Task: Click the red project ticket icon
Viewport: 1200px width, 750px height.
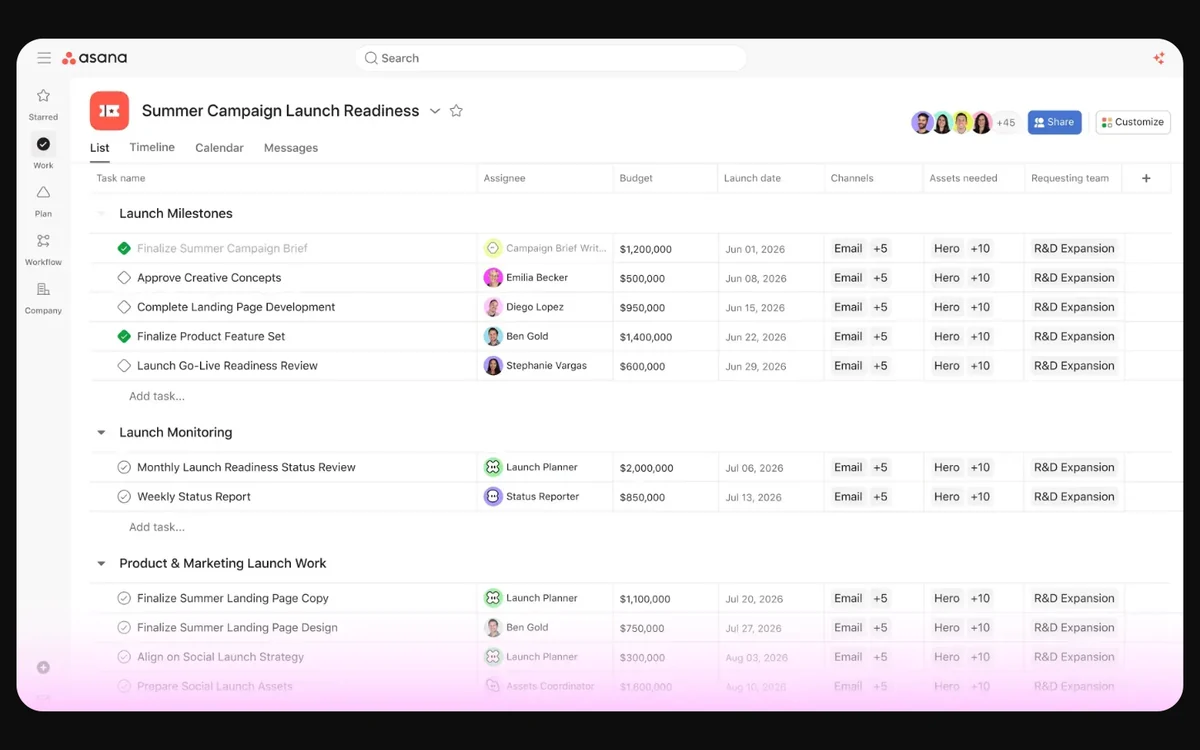Action: pyautogui.click(x=109, y=111)
